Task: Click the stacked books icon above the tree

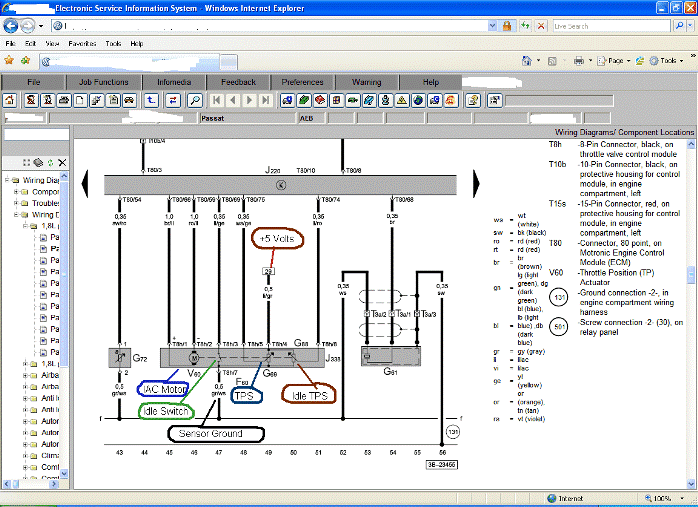Action: tap(38, 162)
